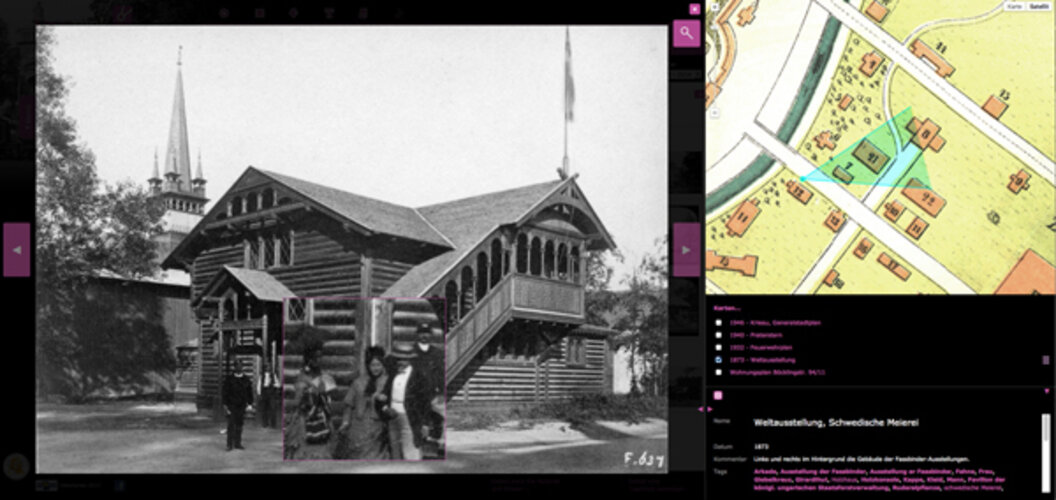The image size is (1056, 500).
Task: Click the highlighted group of people in photo
Action: click(364, 379)
